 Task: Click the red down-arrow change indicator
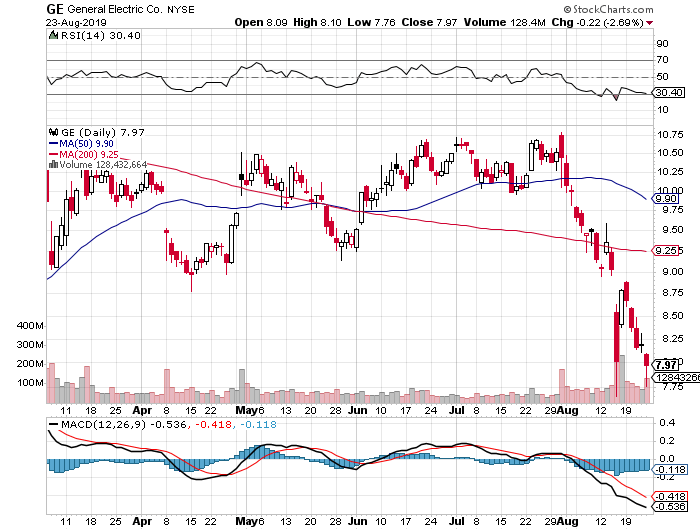650,23
